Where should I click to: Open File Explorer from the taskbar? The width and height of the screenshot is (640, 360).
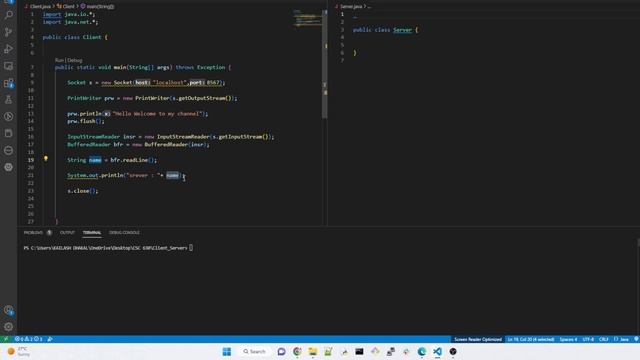[x=313, y=351]
